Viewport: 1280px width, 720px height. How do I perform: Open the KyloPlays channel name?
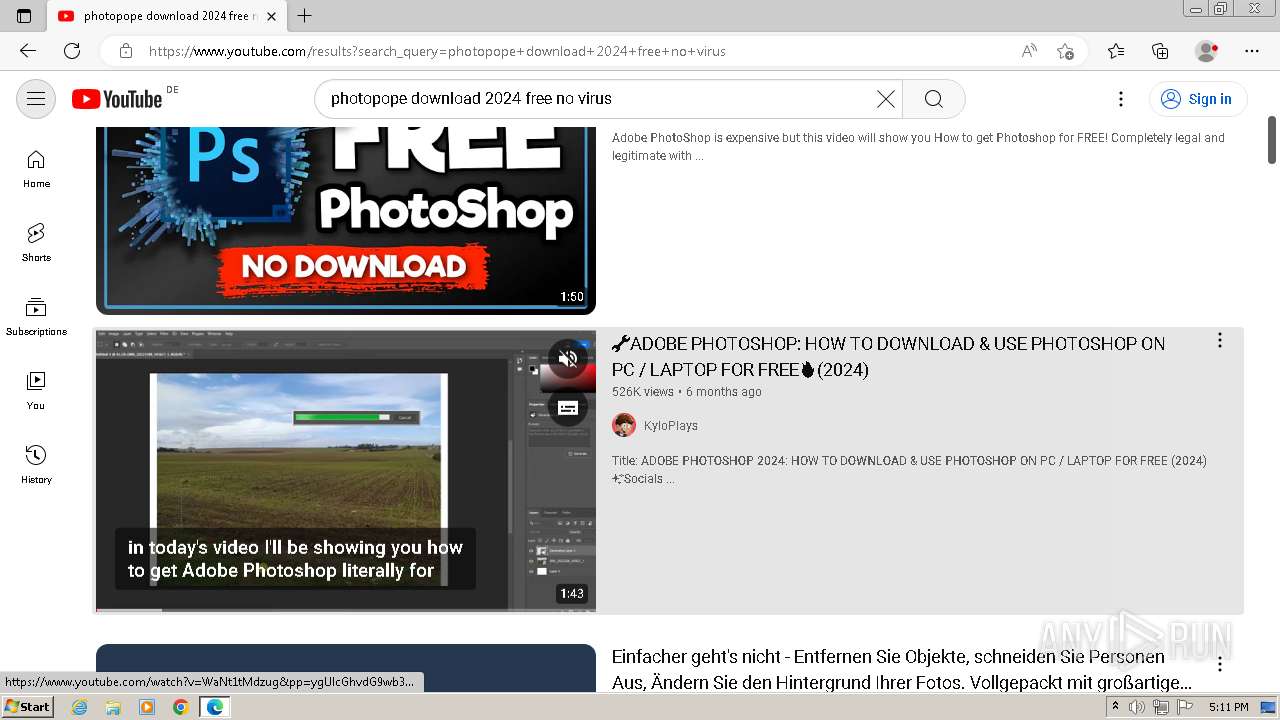[671, 425]
